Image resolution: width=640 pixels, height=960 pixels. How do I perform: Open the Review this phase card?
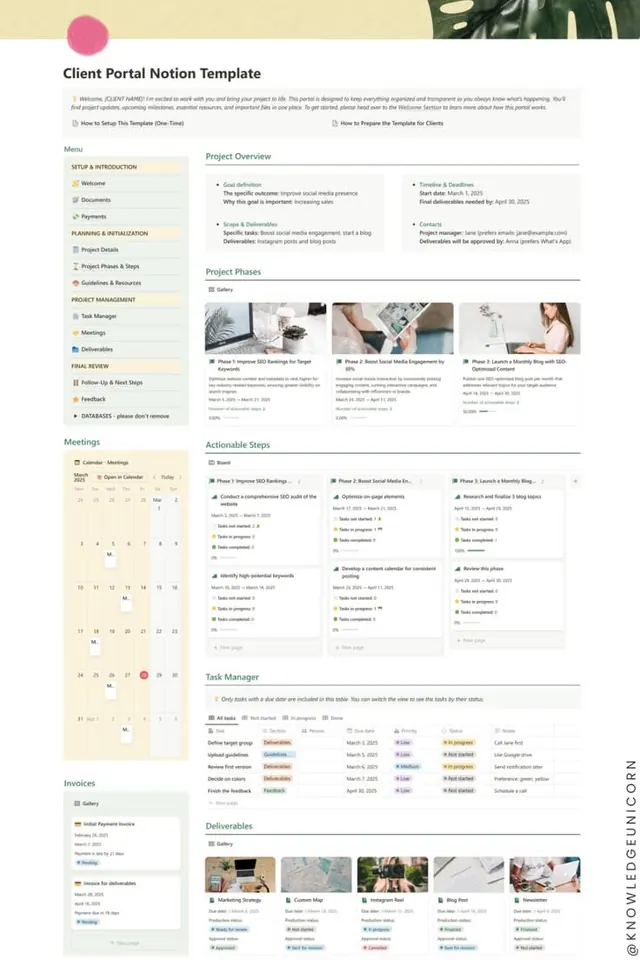[x=507, y=596]
